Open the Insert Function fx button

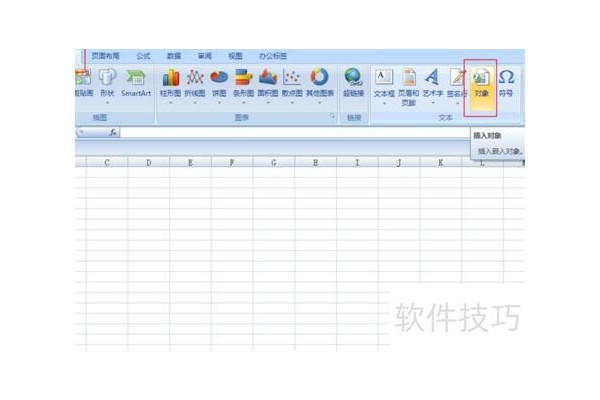(x=113, y=132)
